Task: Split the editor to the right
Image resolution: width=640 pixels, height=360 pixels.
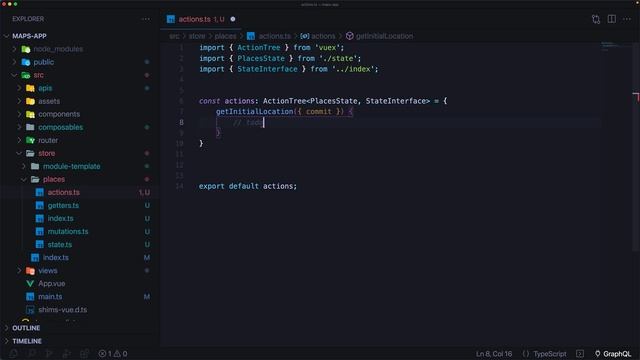Action: [611, 19]
